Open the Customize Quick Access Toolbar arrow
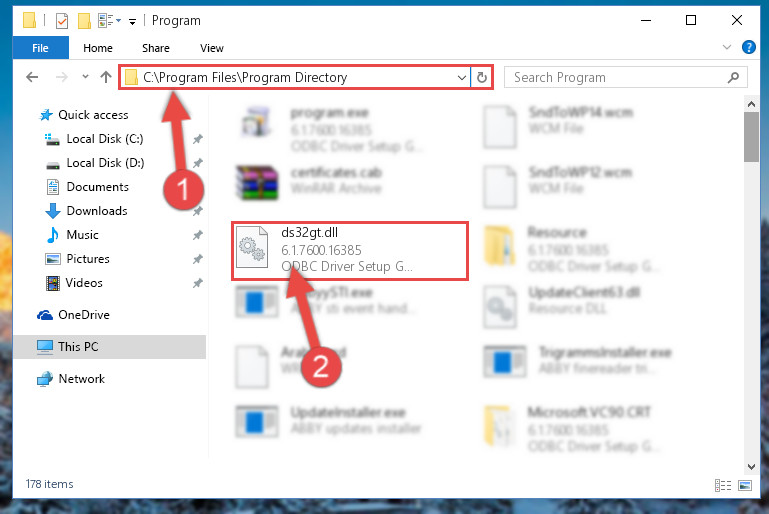 [132, 21]
